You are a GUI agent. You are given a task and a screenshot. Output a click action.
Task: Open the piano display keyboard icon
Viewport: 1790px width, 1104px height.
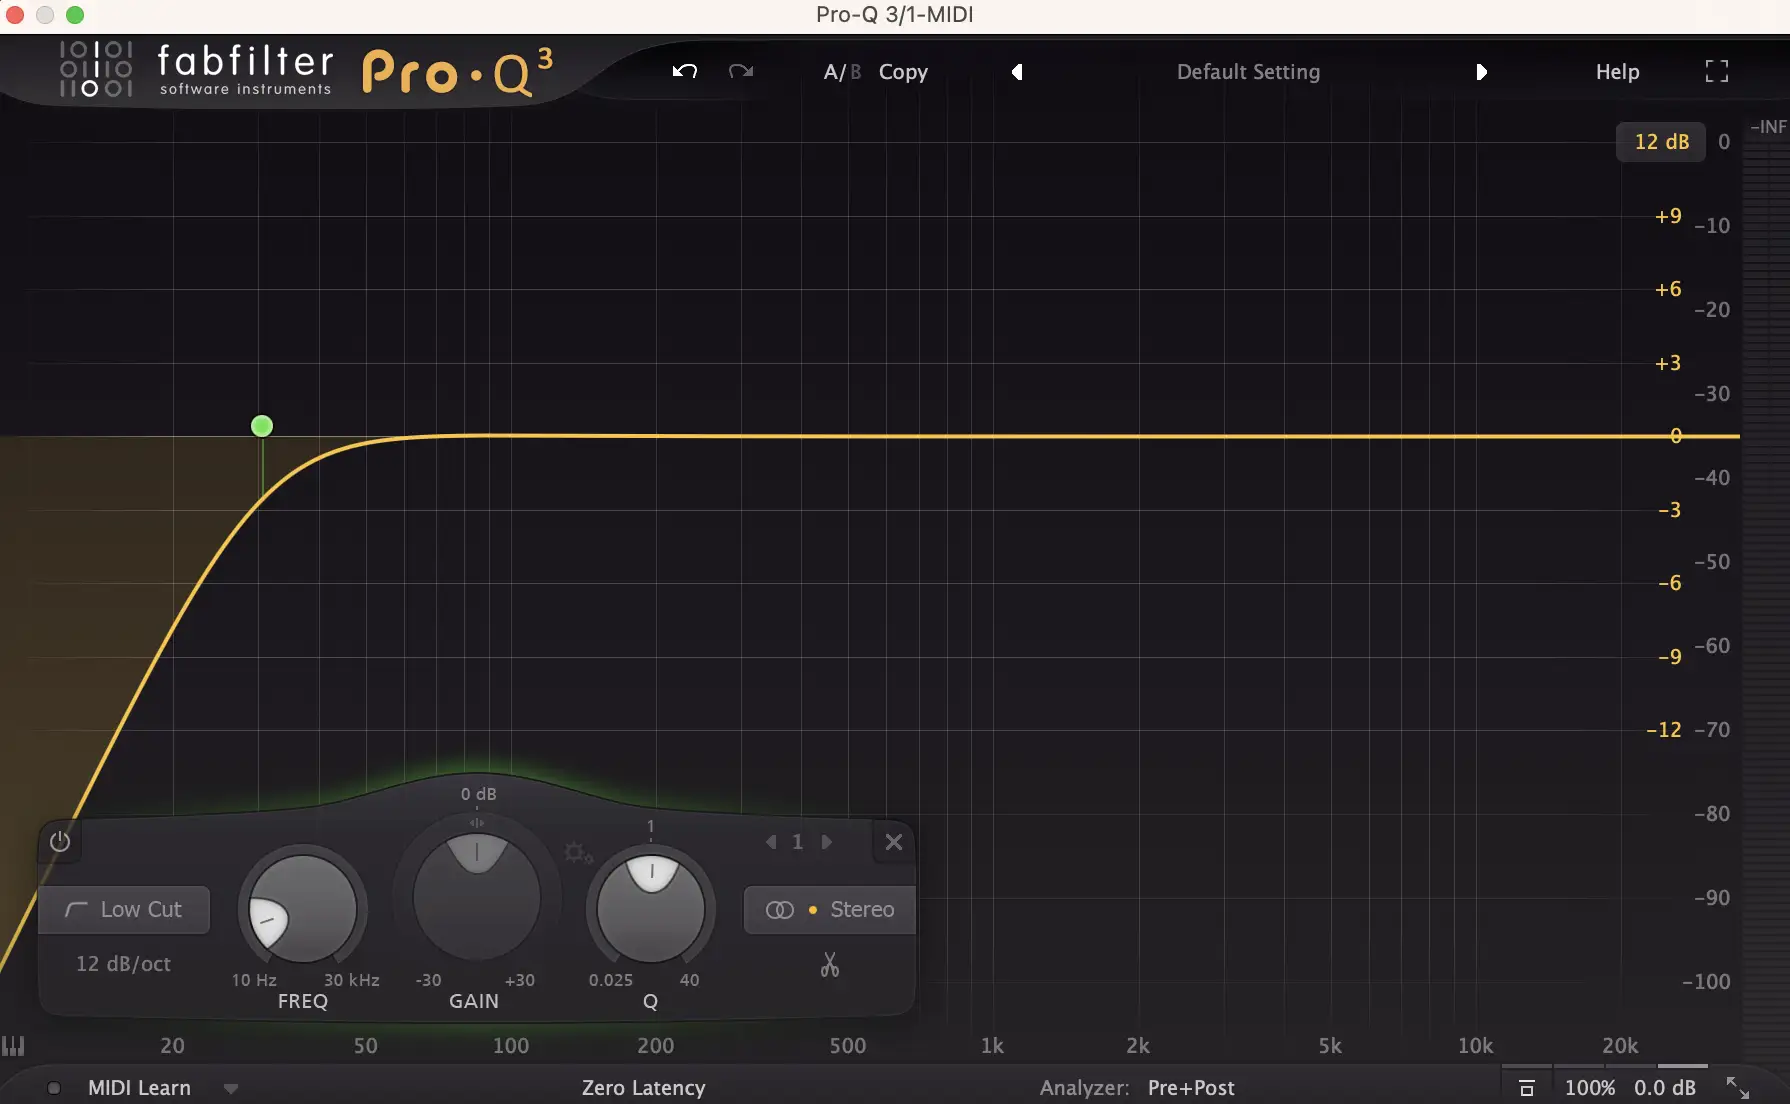tap(13, 1046)
